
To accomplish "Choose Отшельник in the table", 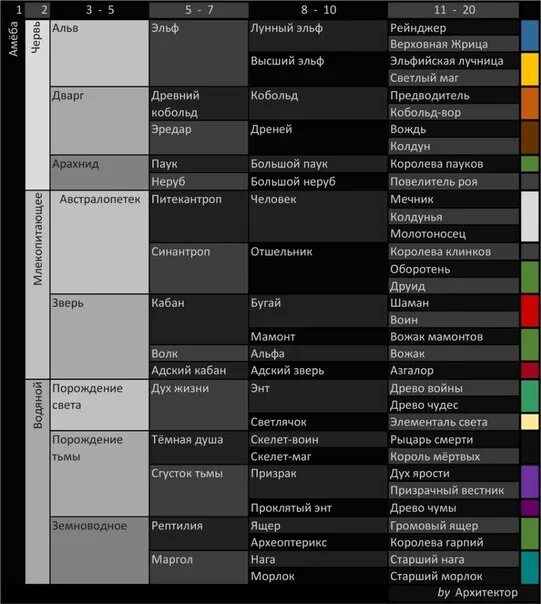I will 318,268.
